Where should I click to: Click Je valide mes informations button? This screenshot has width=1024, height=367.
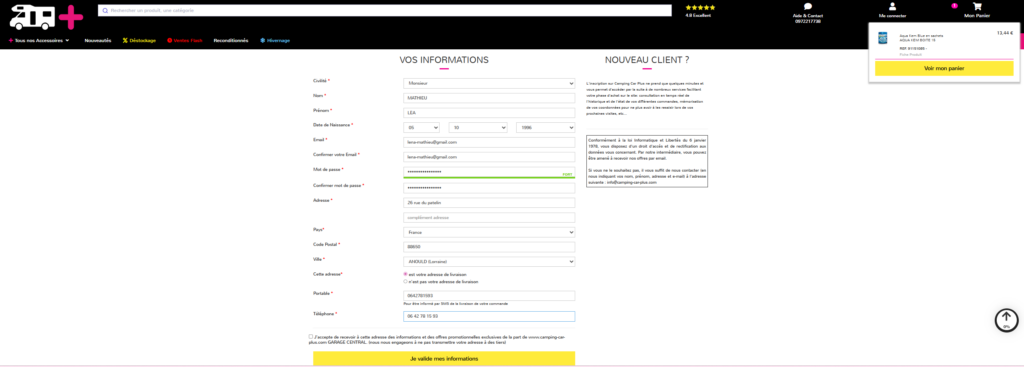(444, 359)
